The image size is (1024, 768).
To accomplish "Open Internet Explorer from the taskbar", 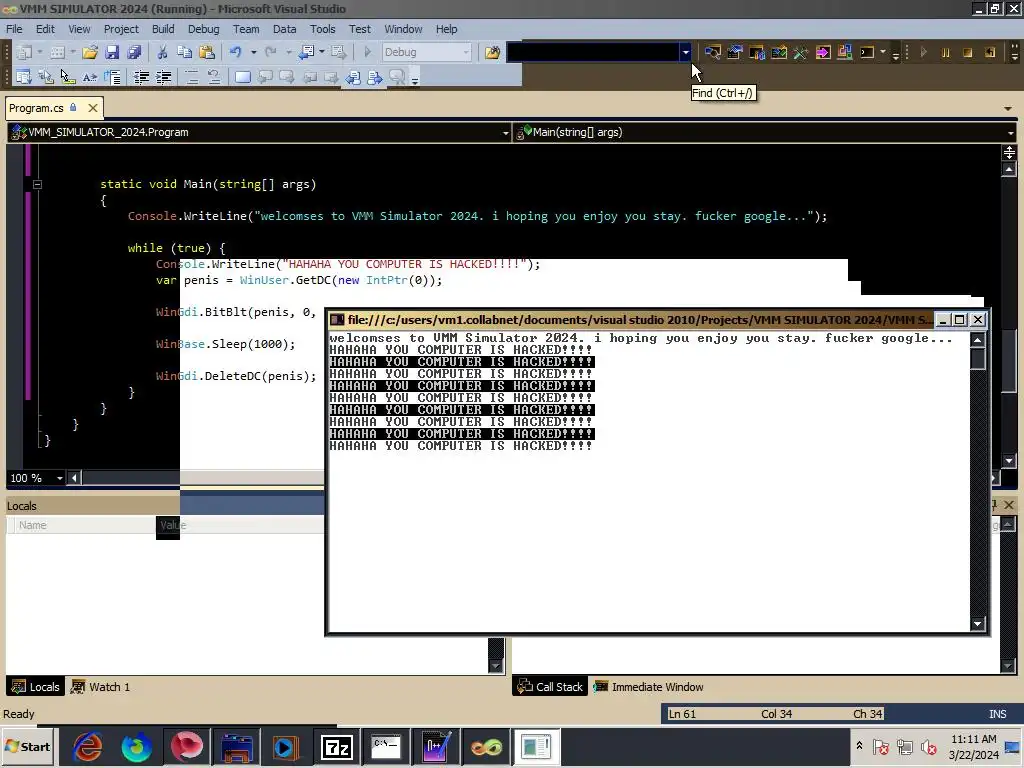I will (88, 747).
